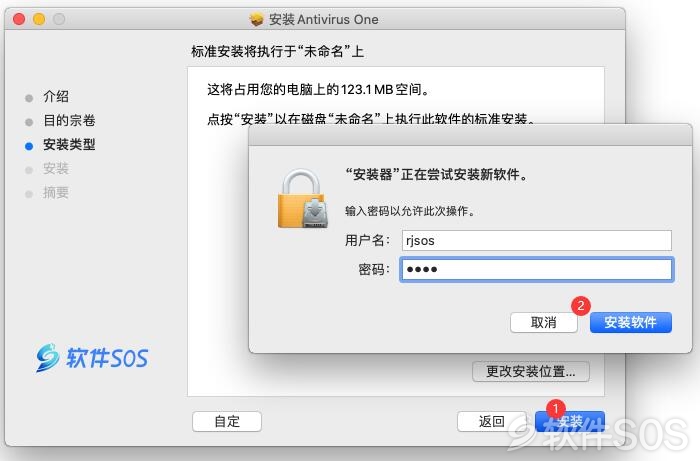Focus the 用户名 field containing rjsos
This screenshot has height=461, width=700.
(537, 241)
